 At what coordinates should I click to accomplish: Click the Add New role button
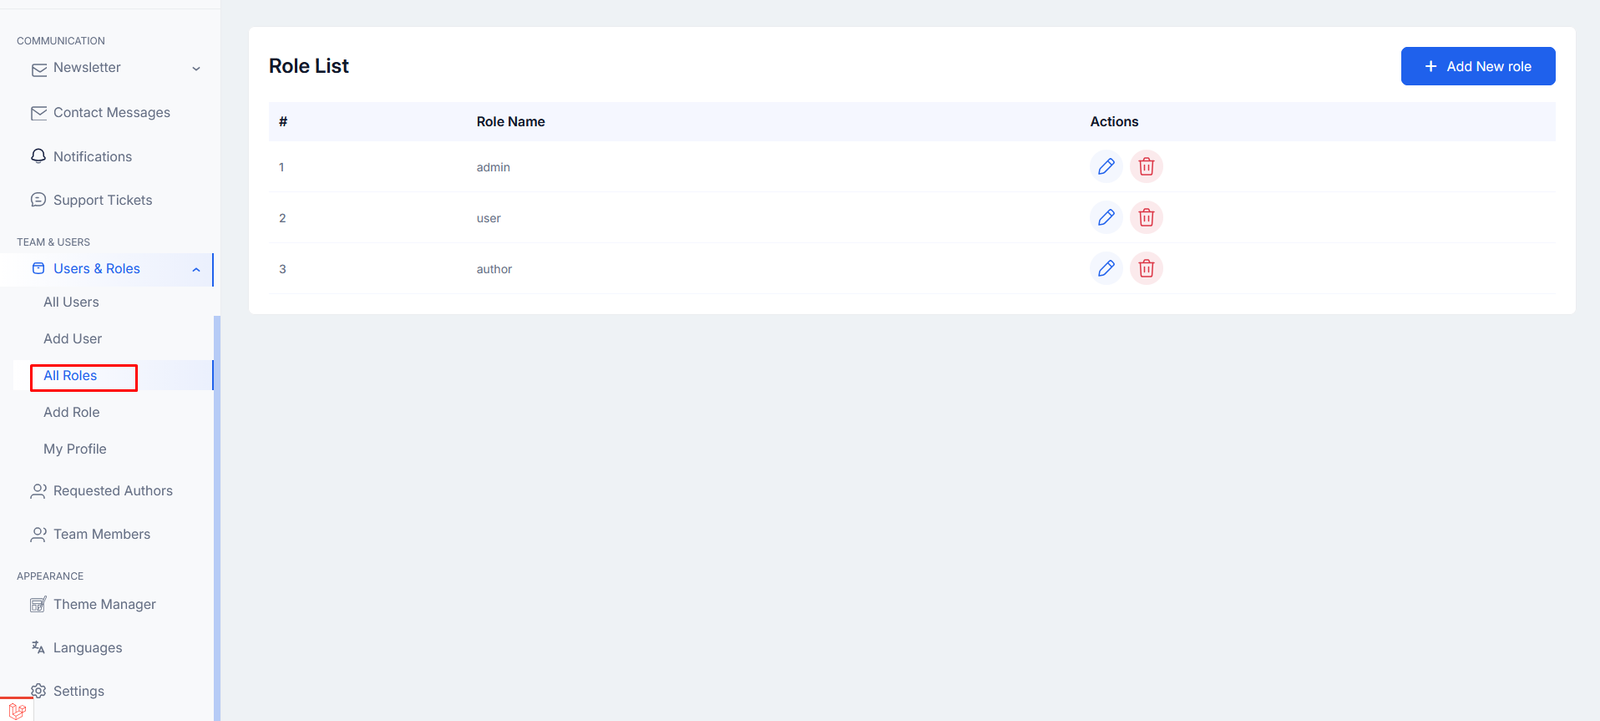[x=1478, y=66]
